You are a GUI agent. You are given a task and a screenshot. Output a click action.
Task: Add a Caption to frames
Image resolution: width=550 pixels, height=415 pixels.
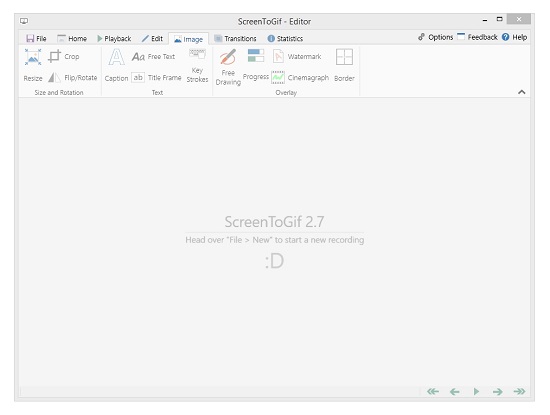(116, 65)
